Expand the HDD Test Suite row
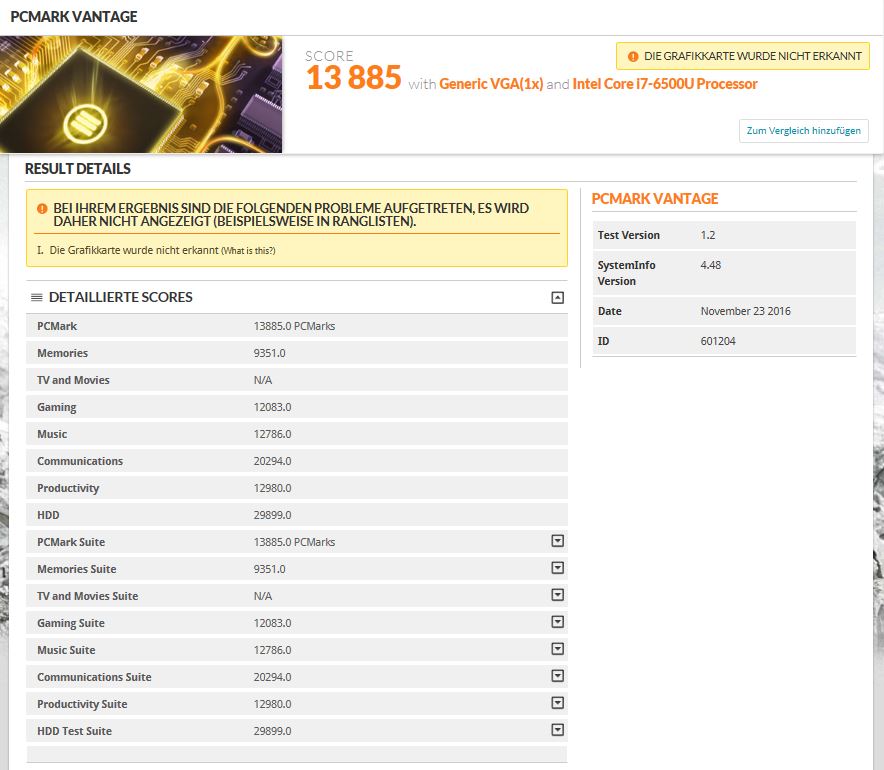884x770 pixels. pos(557,730)
